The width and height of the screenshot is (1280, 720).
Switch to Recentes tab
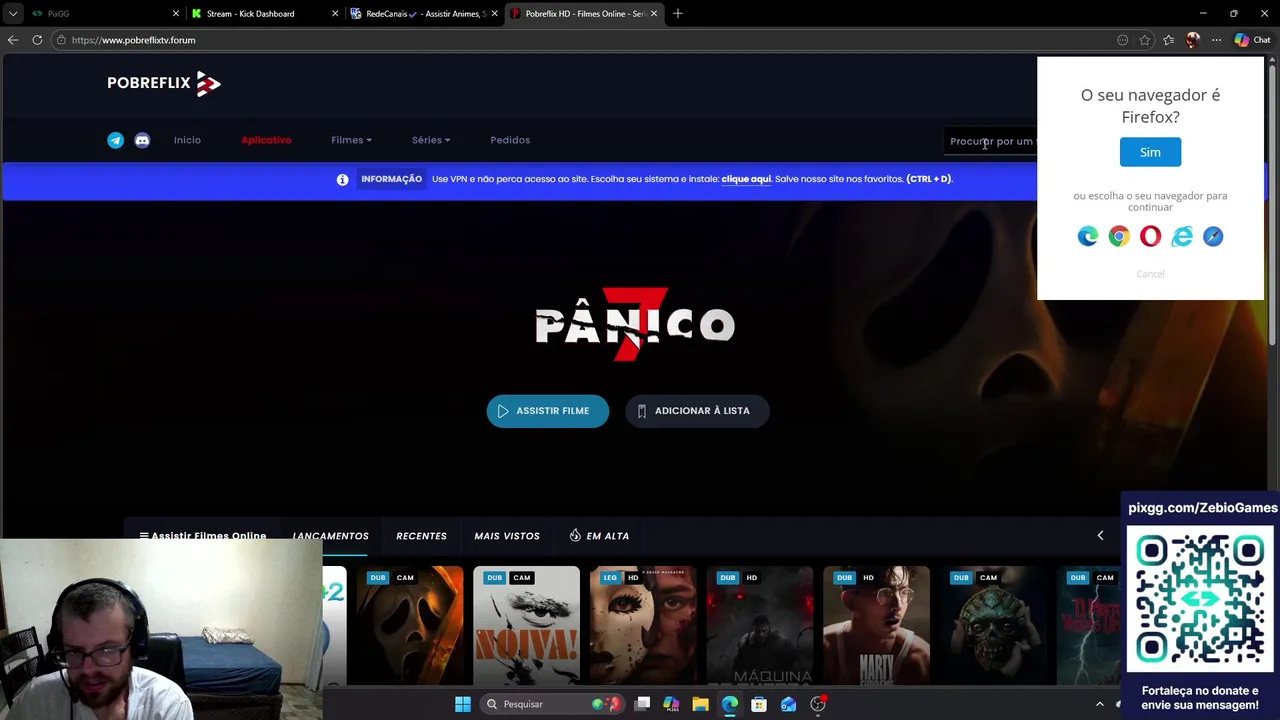tap(421, 536)
